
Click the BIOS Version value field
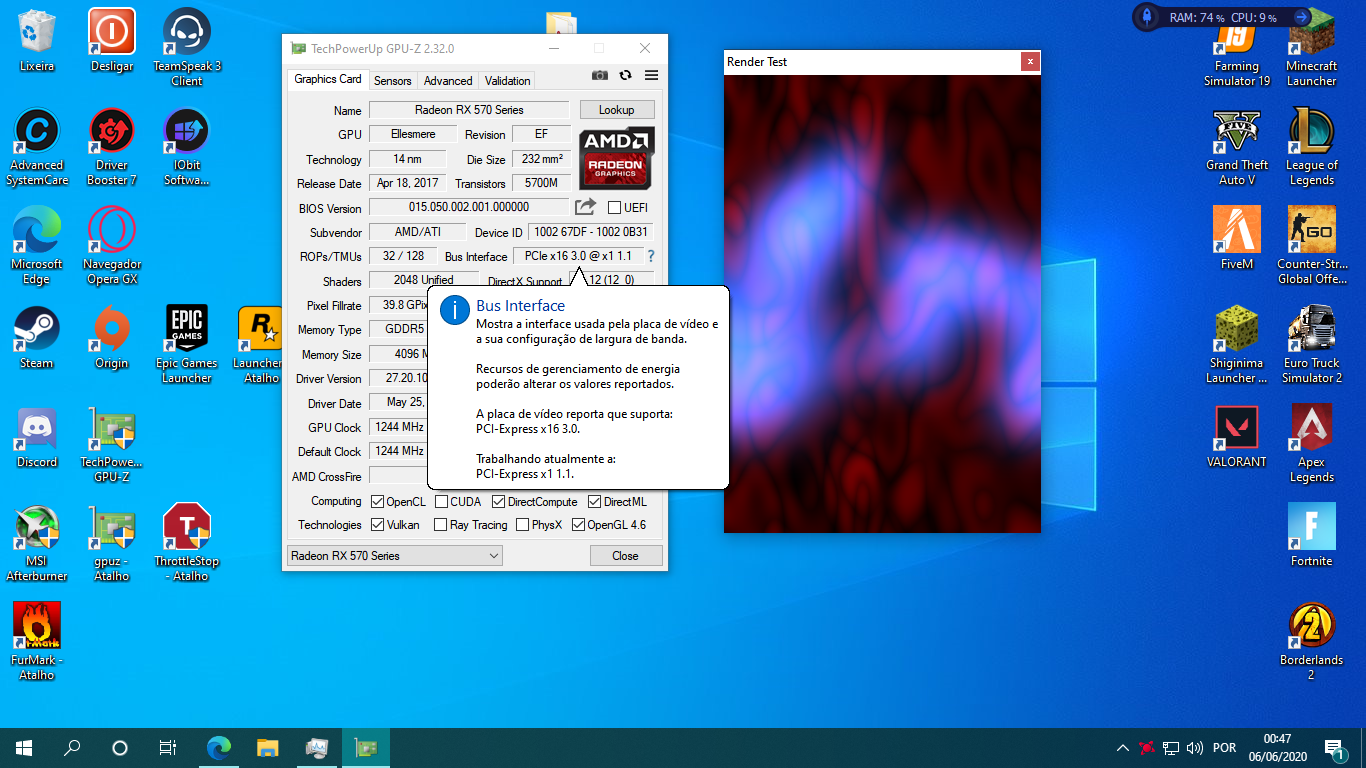(x=469, y=207)
